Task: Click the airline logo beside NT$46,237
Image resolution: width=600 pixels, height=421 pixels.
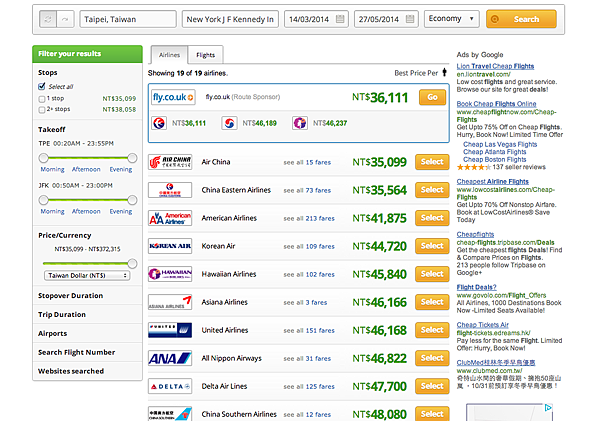Action: coord(300,123)
